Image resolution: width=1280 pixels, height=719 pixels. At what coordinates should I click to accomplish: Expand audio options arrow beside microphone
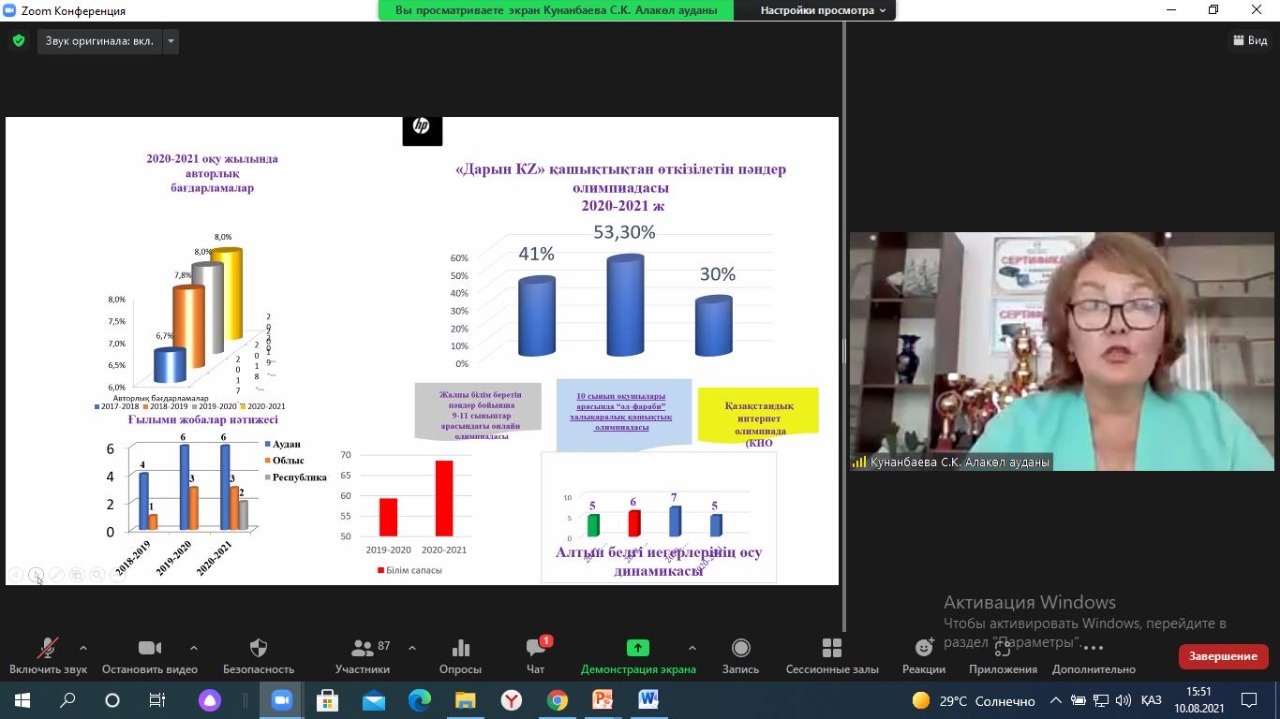coord(83,648)
